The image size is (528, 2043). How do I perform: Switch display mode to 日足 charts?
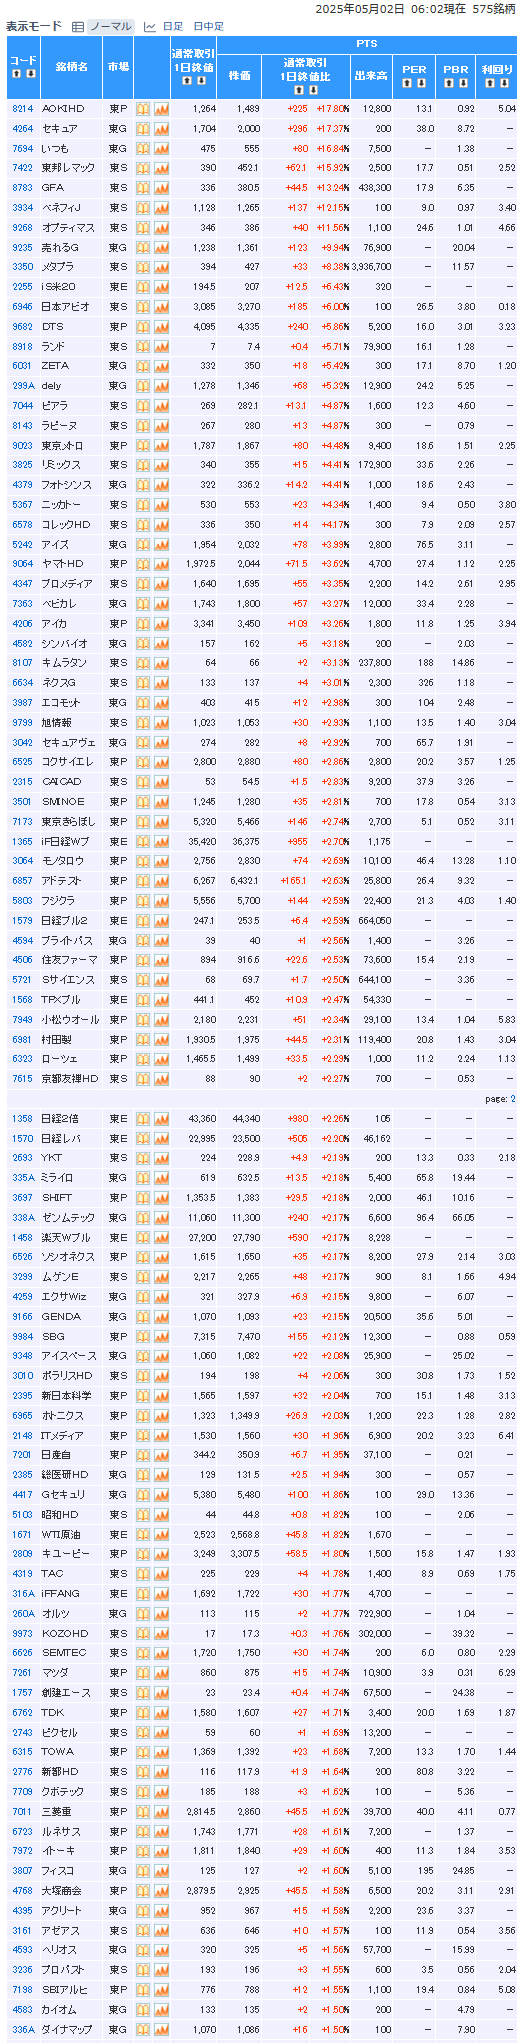point(173,26)
